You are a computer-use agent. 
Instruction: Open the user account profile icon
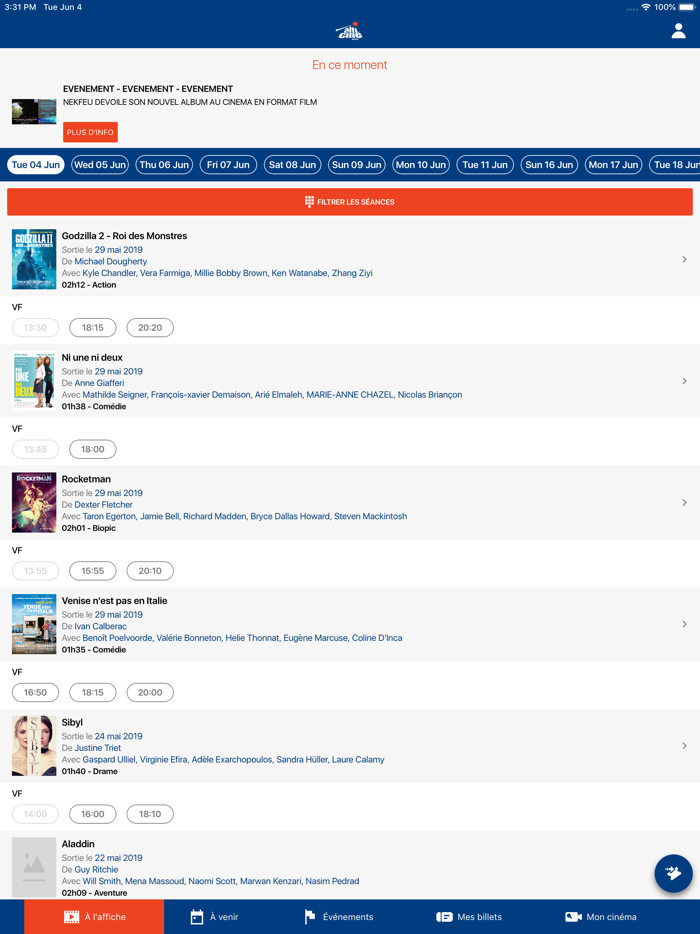[x=678, y=31]
